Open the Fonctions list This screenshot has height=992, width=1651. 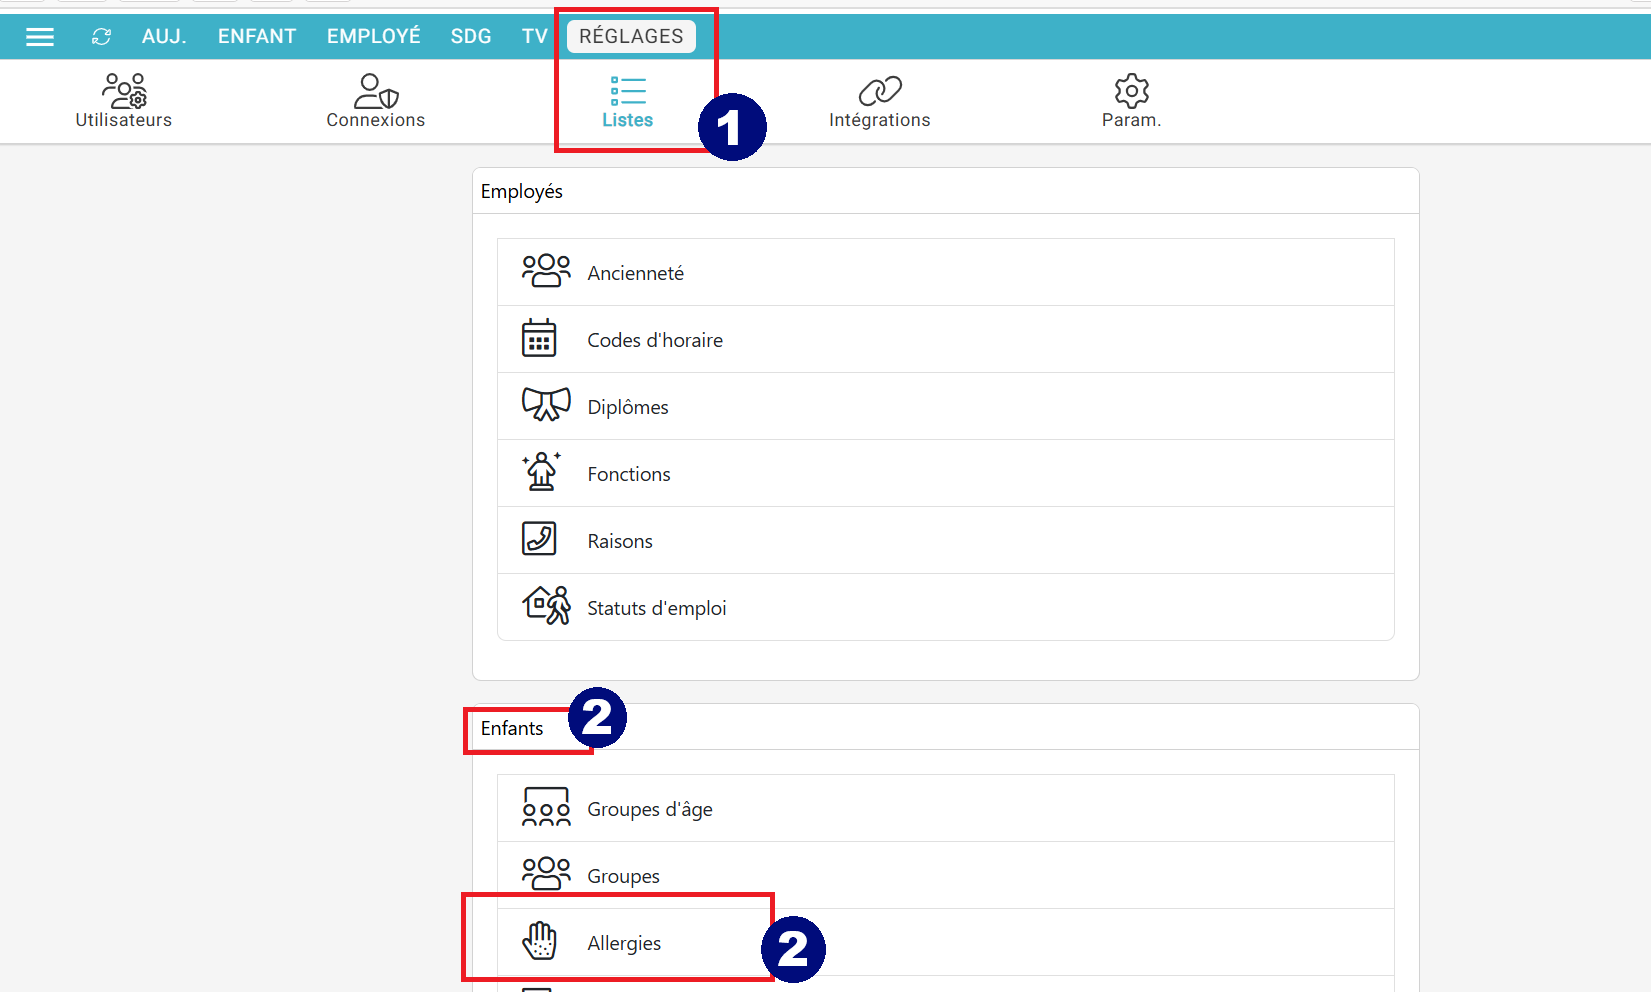[629, 474]
